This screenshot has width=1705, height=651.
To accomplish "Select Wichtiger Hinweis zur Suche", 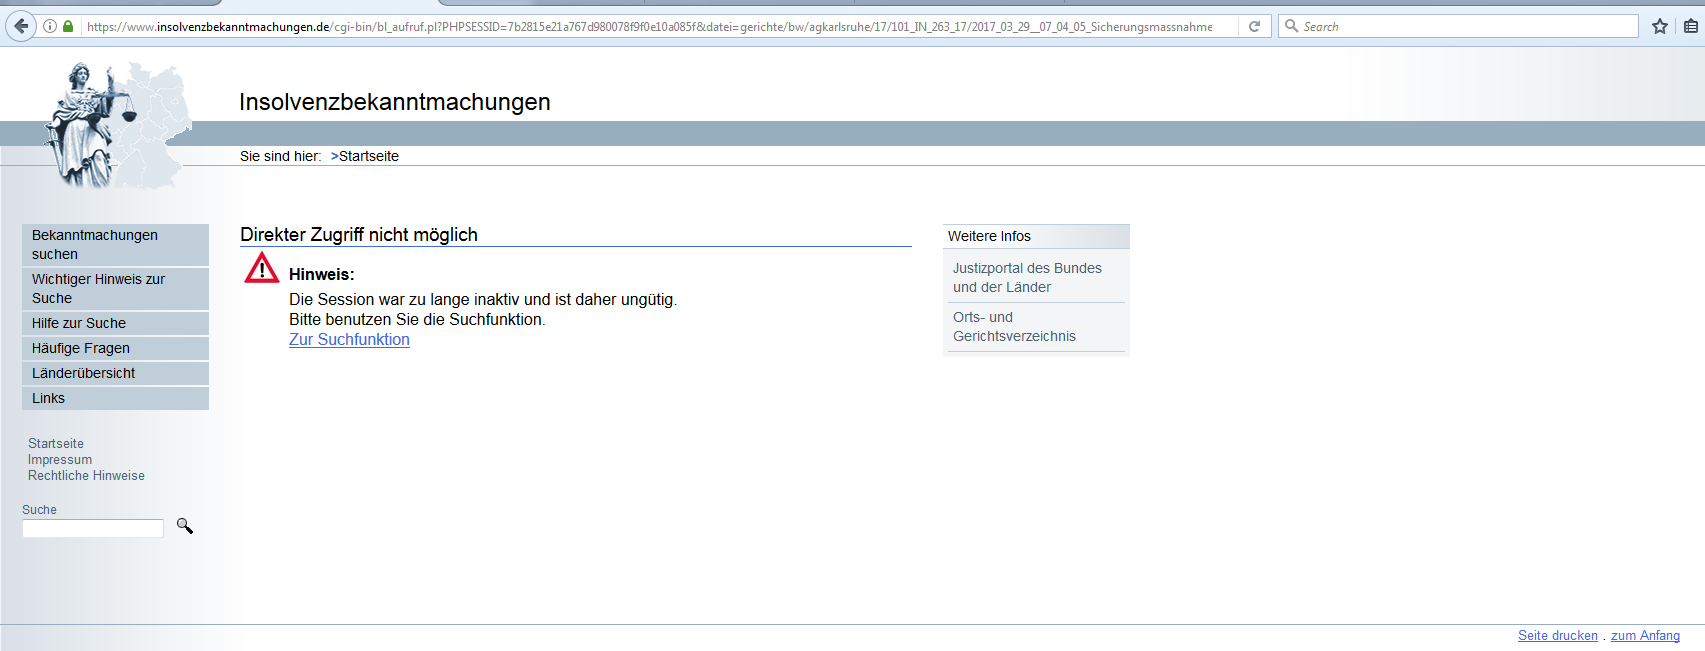I will click(98, 288).
